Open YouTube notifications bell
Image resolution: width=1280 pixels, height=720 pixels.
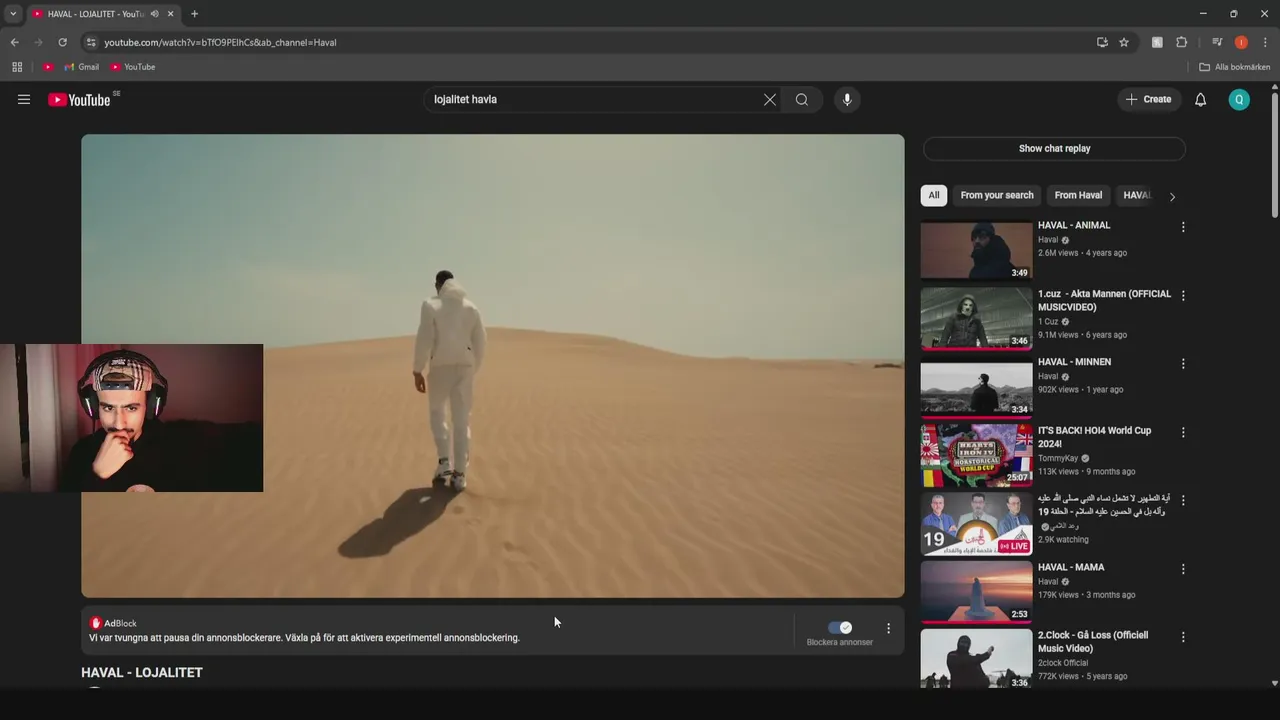[1201, 99]
